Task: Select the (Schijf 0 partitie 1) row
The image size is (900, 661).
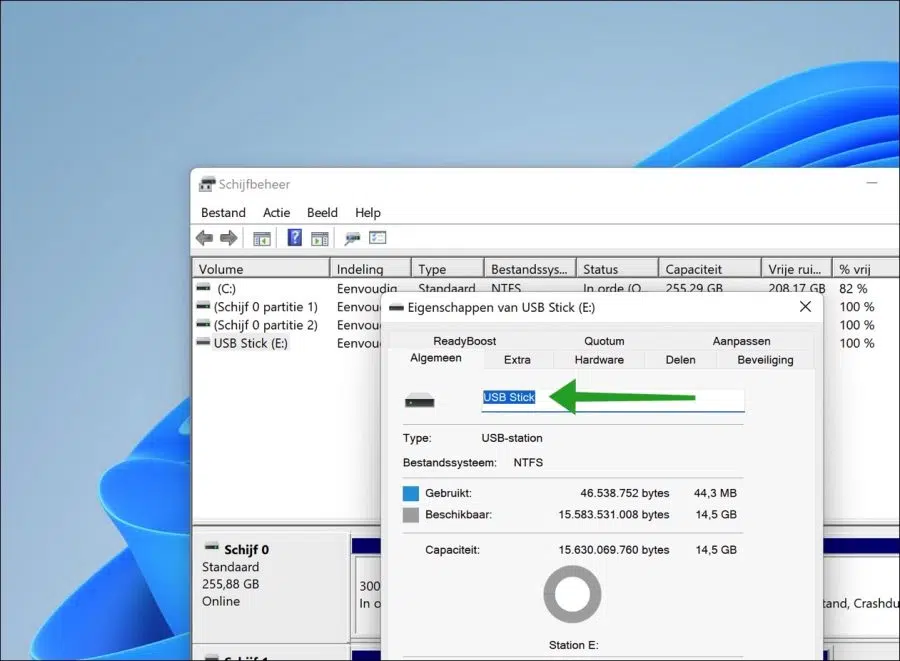Action: tap(266, 306)
